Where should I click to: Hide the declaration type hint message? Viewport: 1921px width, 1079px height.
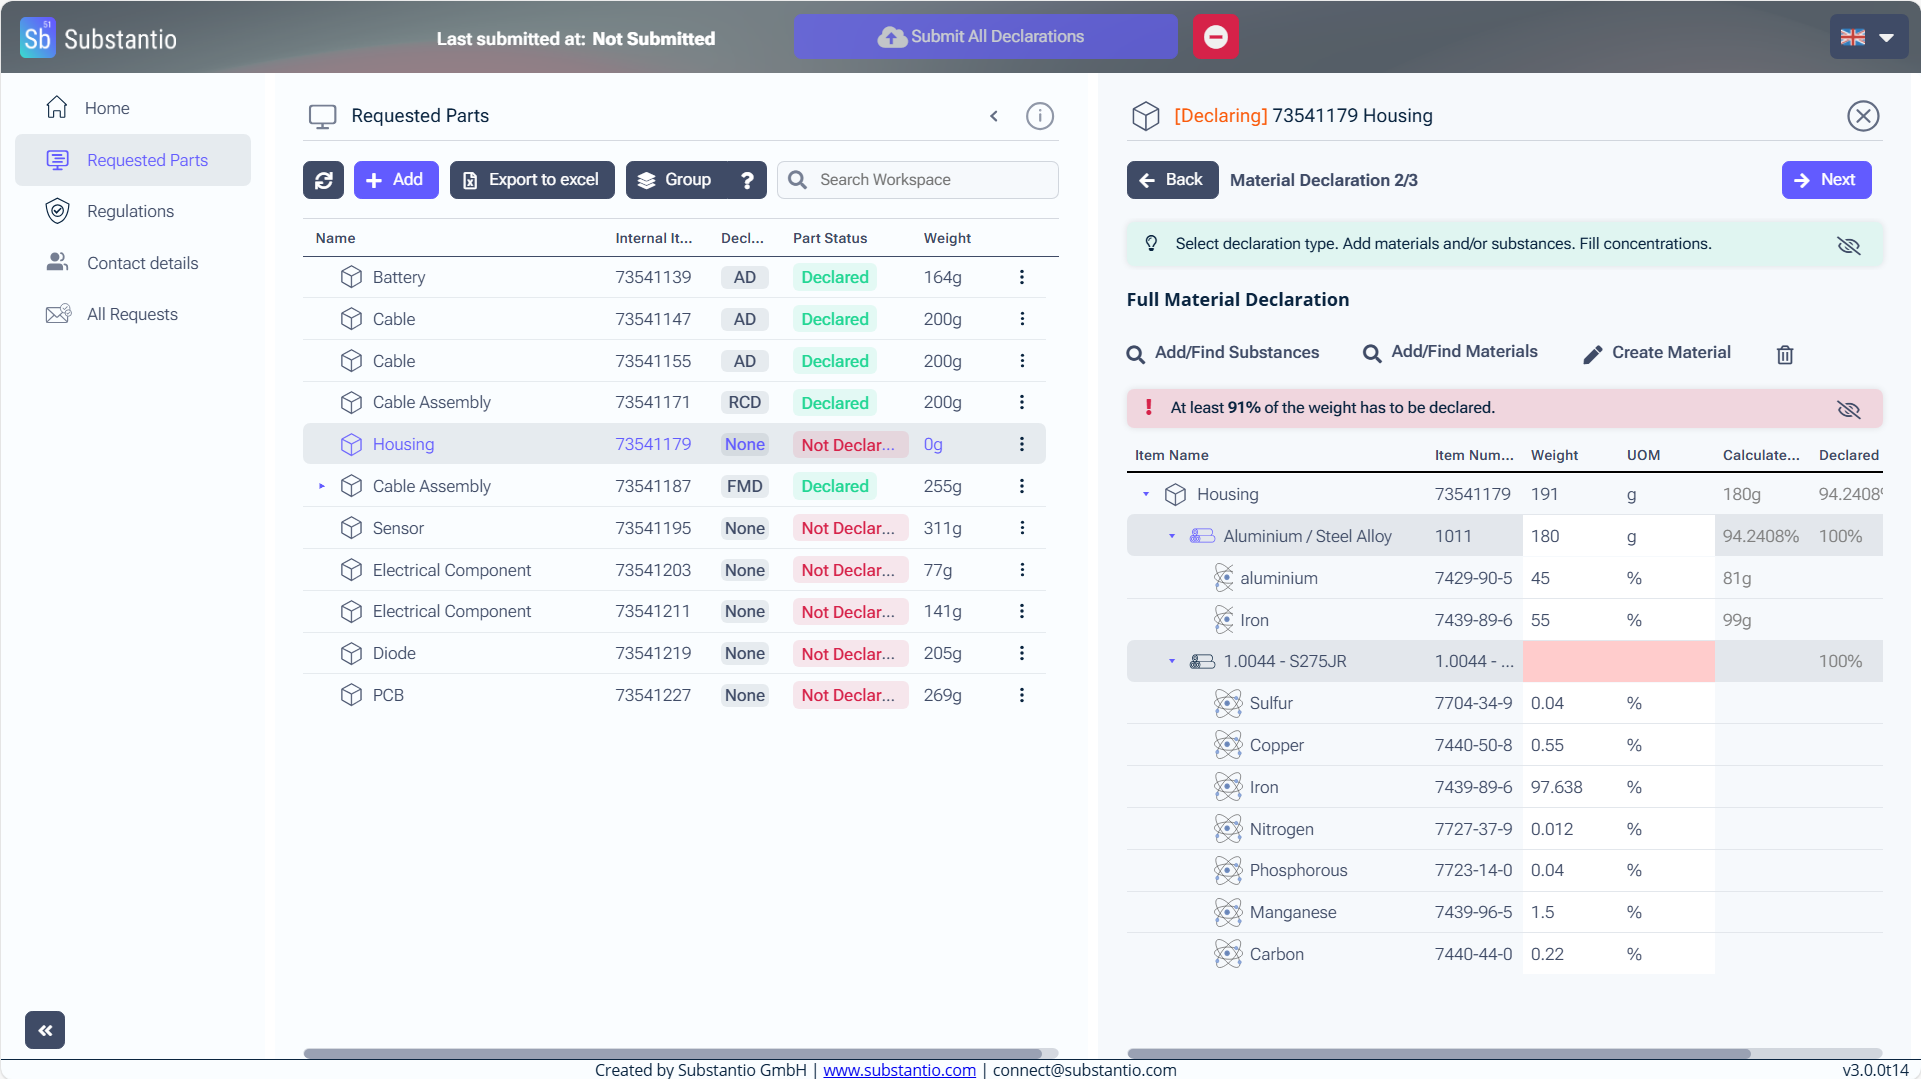pos(1848,245)
